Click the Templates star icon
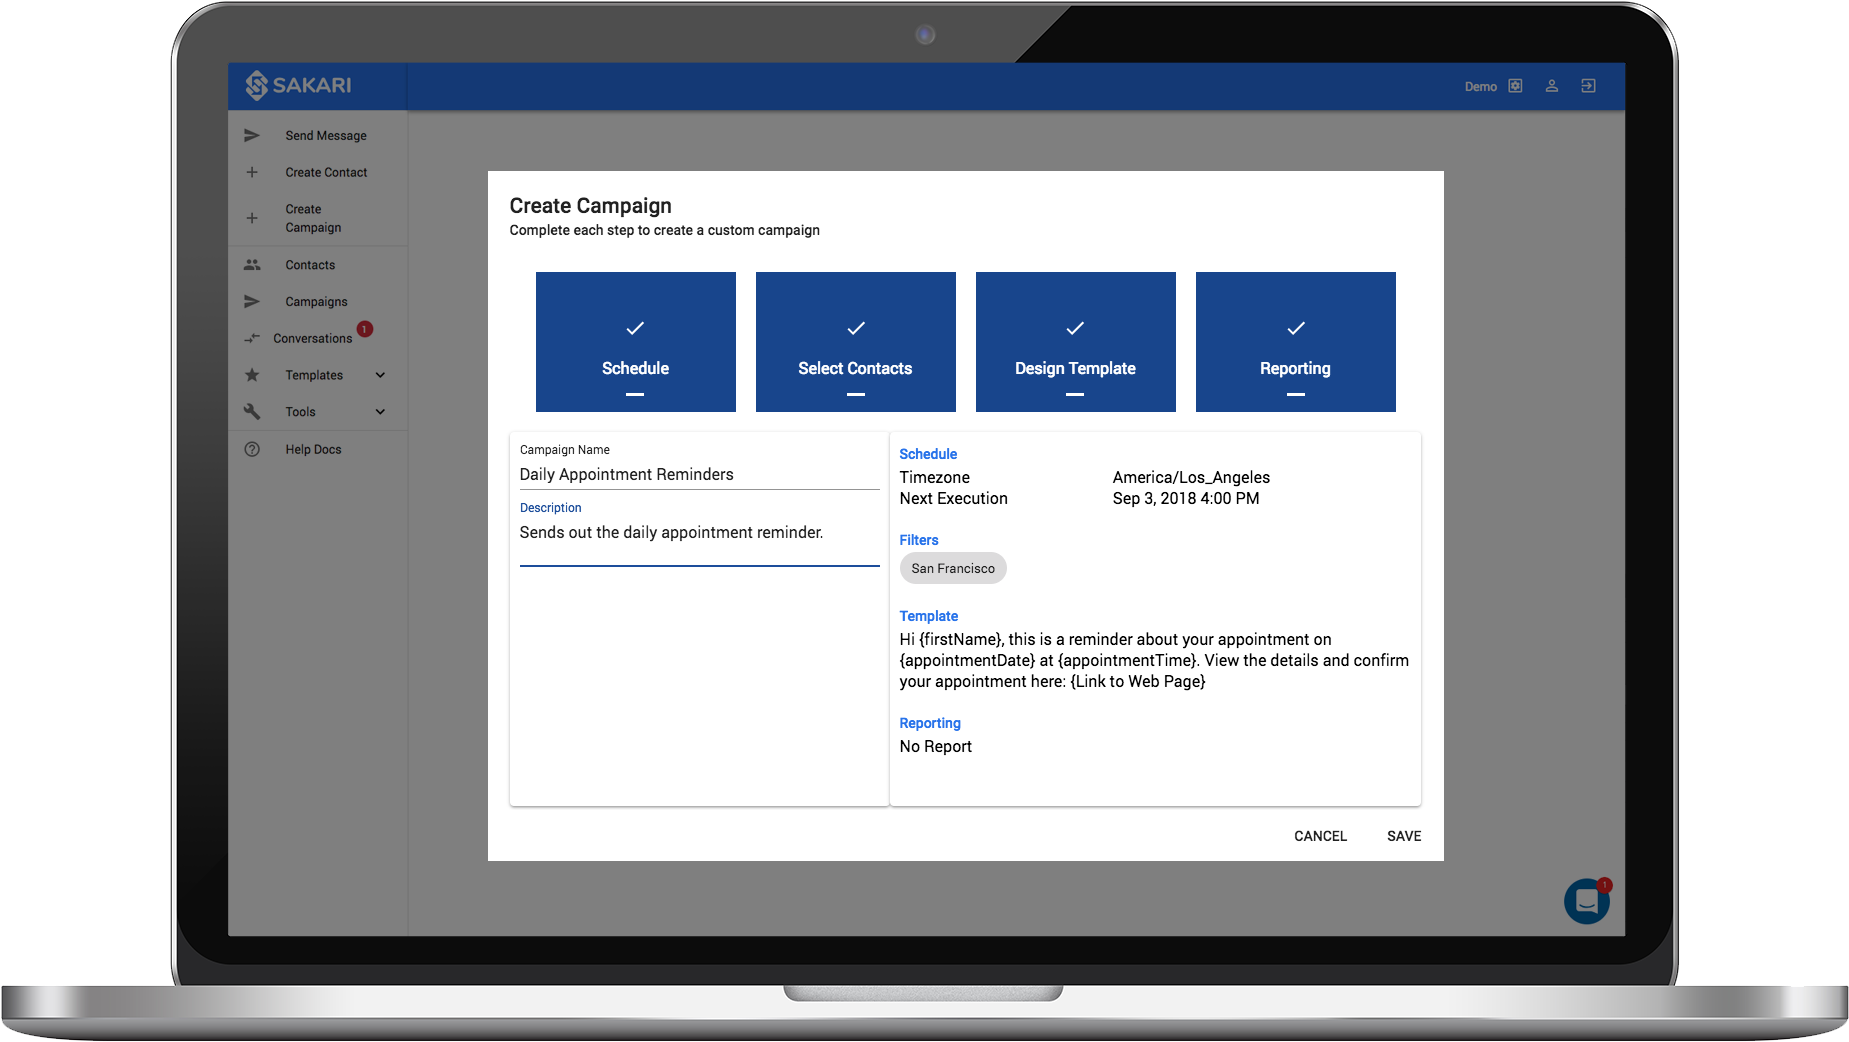1849x1042 pixels. click(252, 375)
